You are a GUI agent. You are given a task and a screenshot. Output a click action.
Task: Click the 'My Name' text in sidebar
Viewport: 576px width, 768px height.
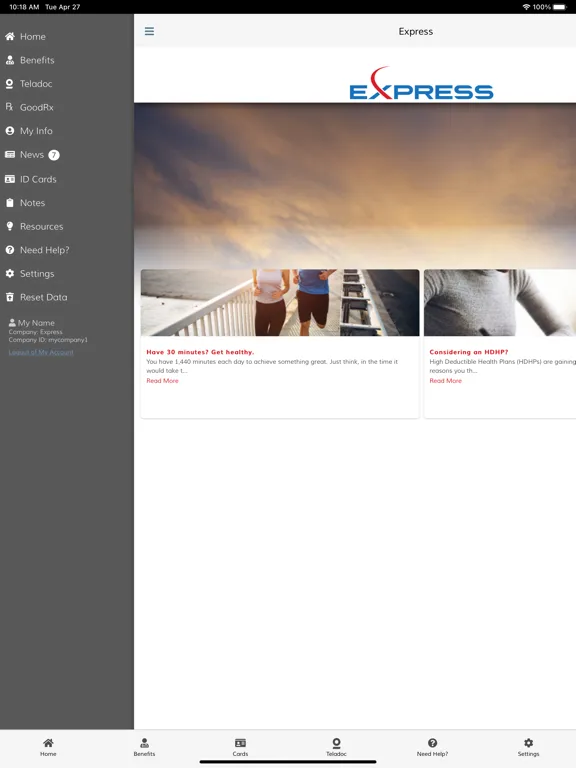pos(36,323)
